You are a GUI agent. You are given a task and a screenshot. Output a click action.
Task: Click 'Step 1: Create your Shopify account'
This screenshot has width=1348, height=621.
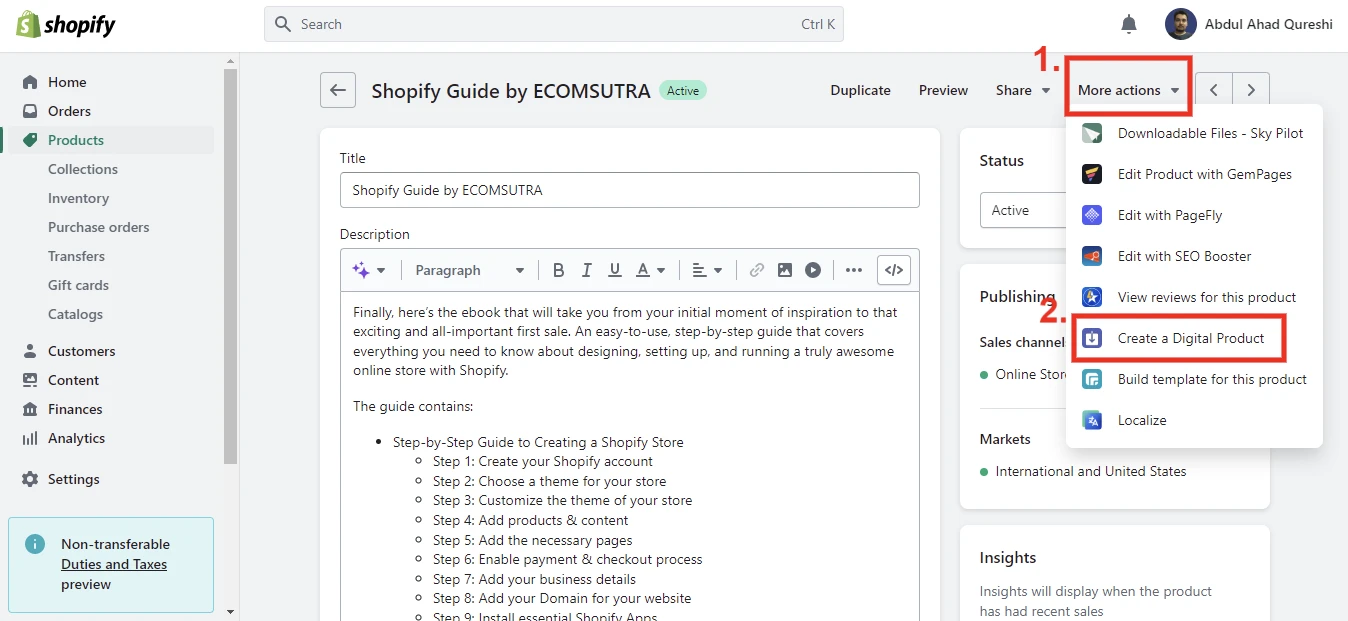click(543, 461)
